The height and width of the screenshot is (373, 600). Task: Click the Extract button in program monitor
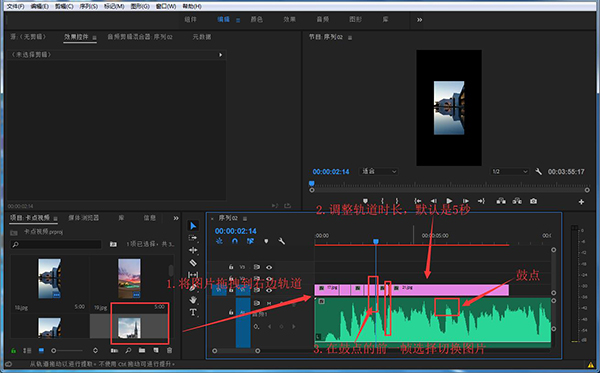tap(517, 201)
